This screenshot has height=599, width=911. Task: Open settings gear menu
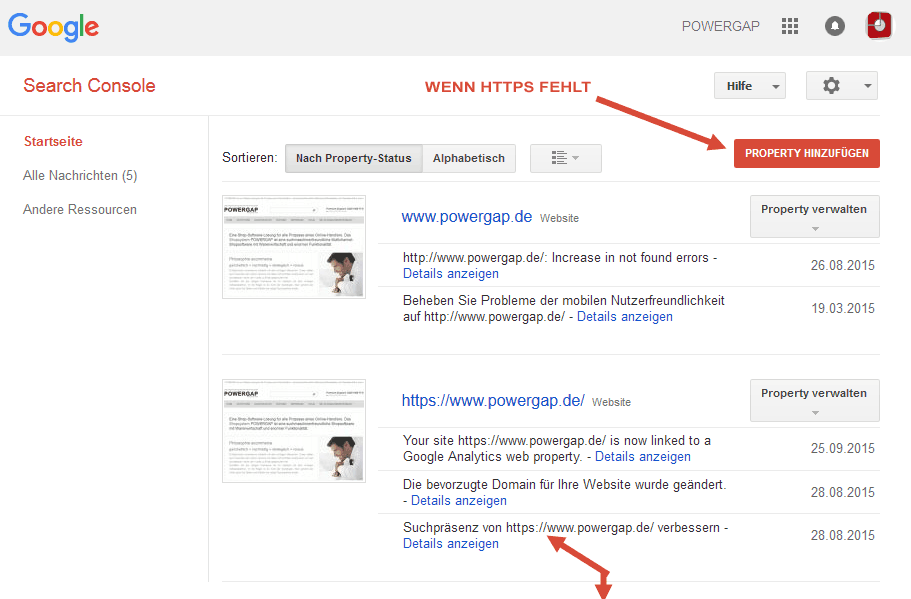tap(831, 86)
